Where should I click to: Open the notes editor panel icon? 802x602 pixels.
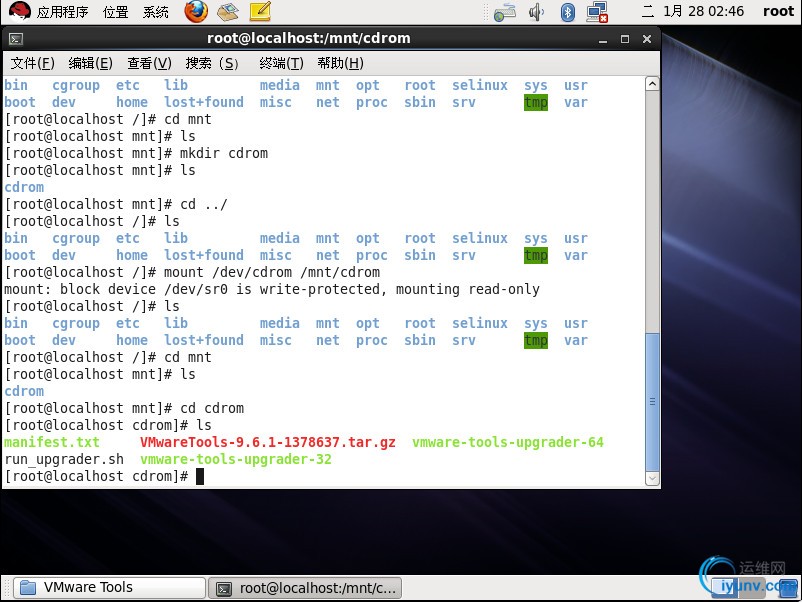[260, 11]
